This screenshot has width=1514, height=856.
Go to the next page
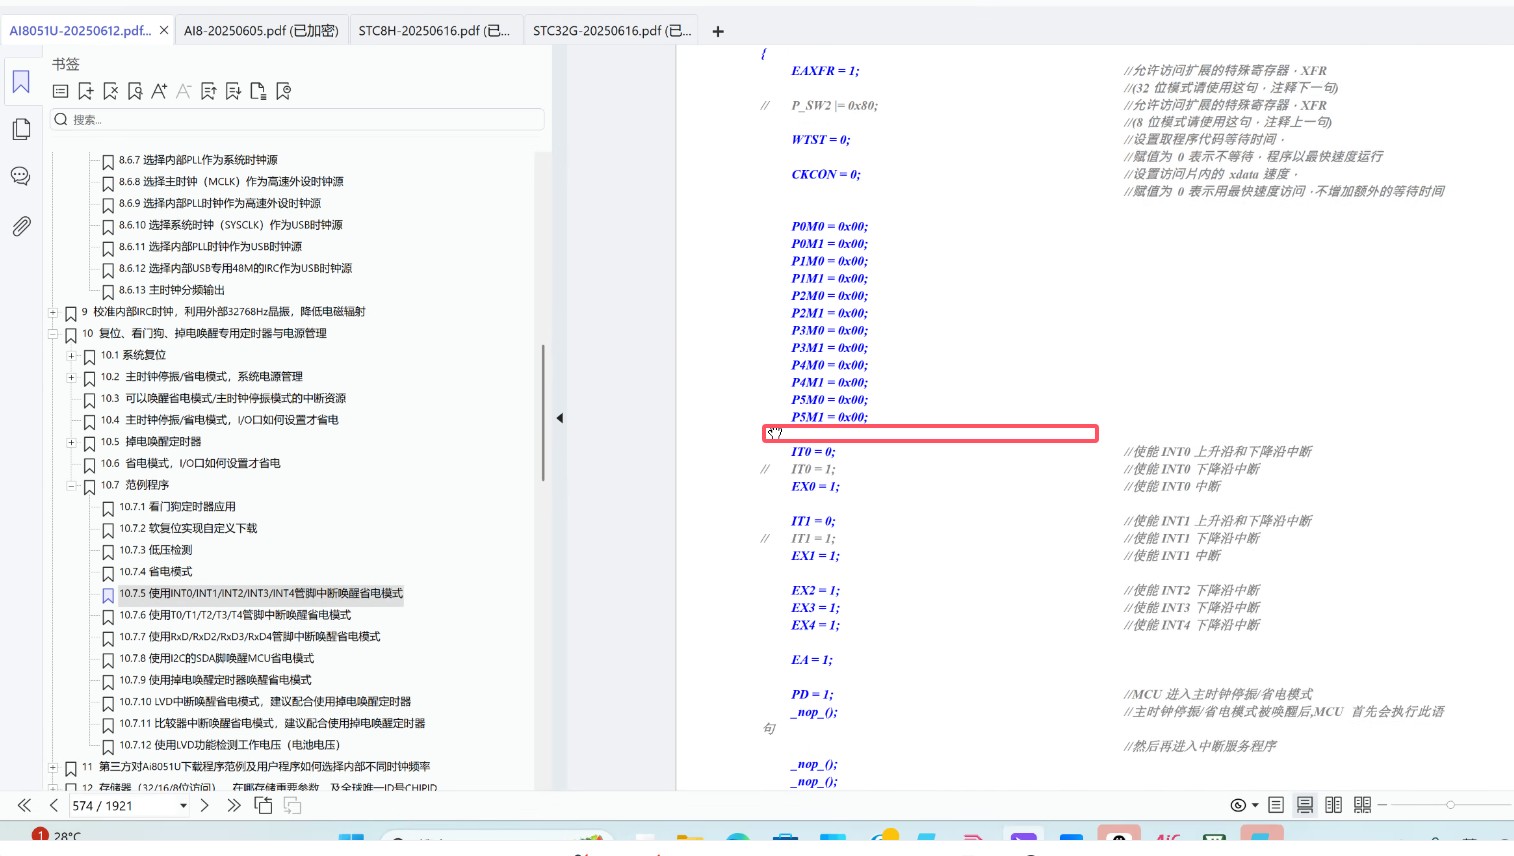(205, 805)
